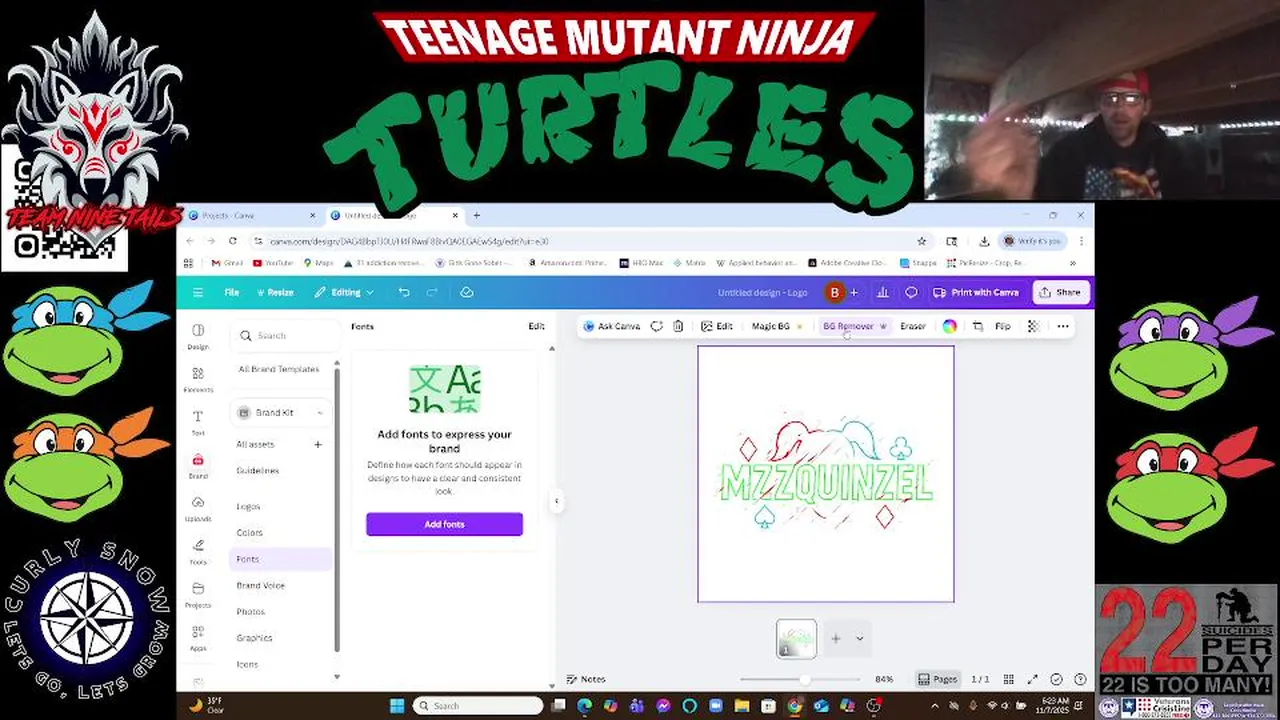Screen dimensions: 1280x720
Task: Open the Photos brand section
Action: pyautogui.click(x=250, y=611)
